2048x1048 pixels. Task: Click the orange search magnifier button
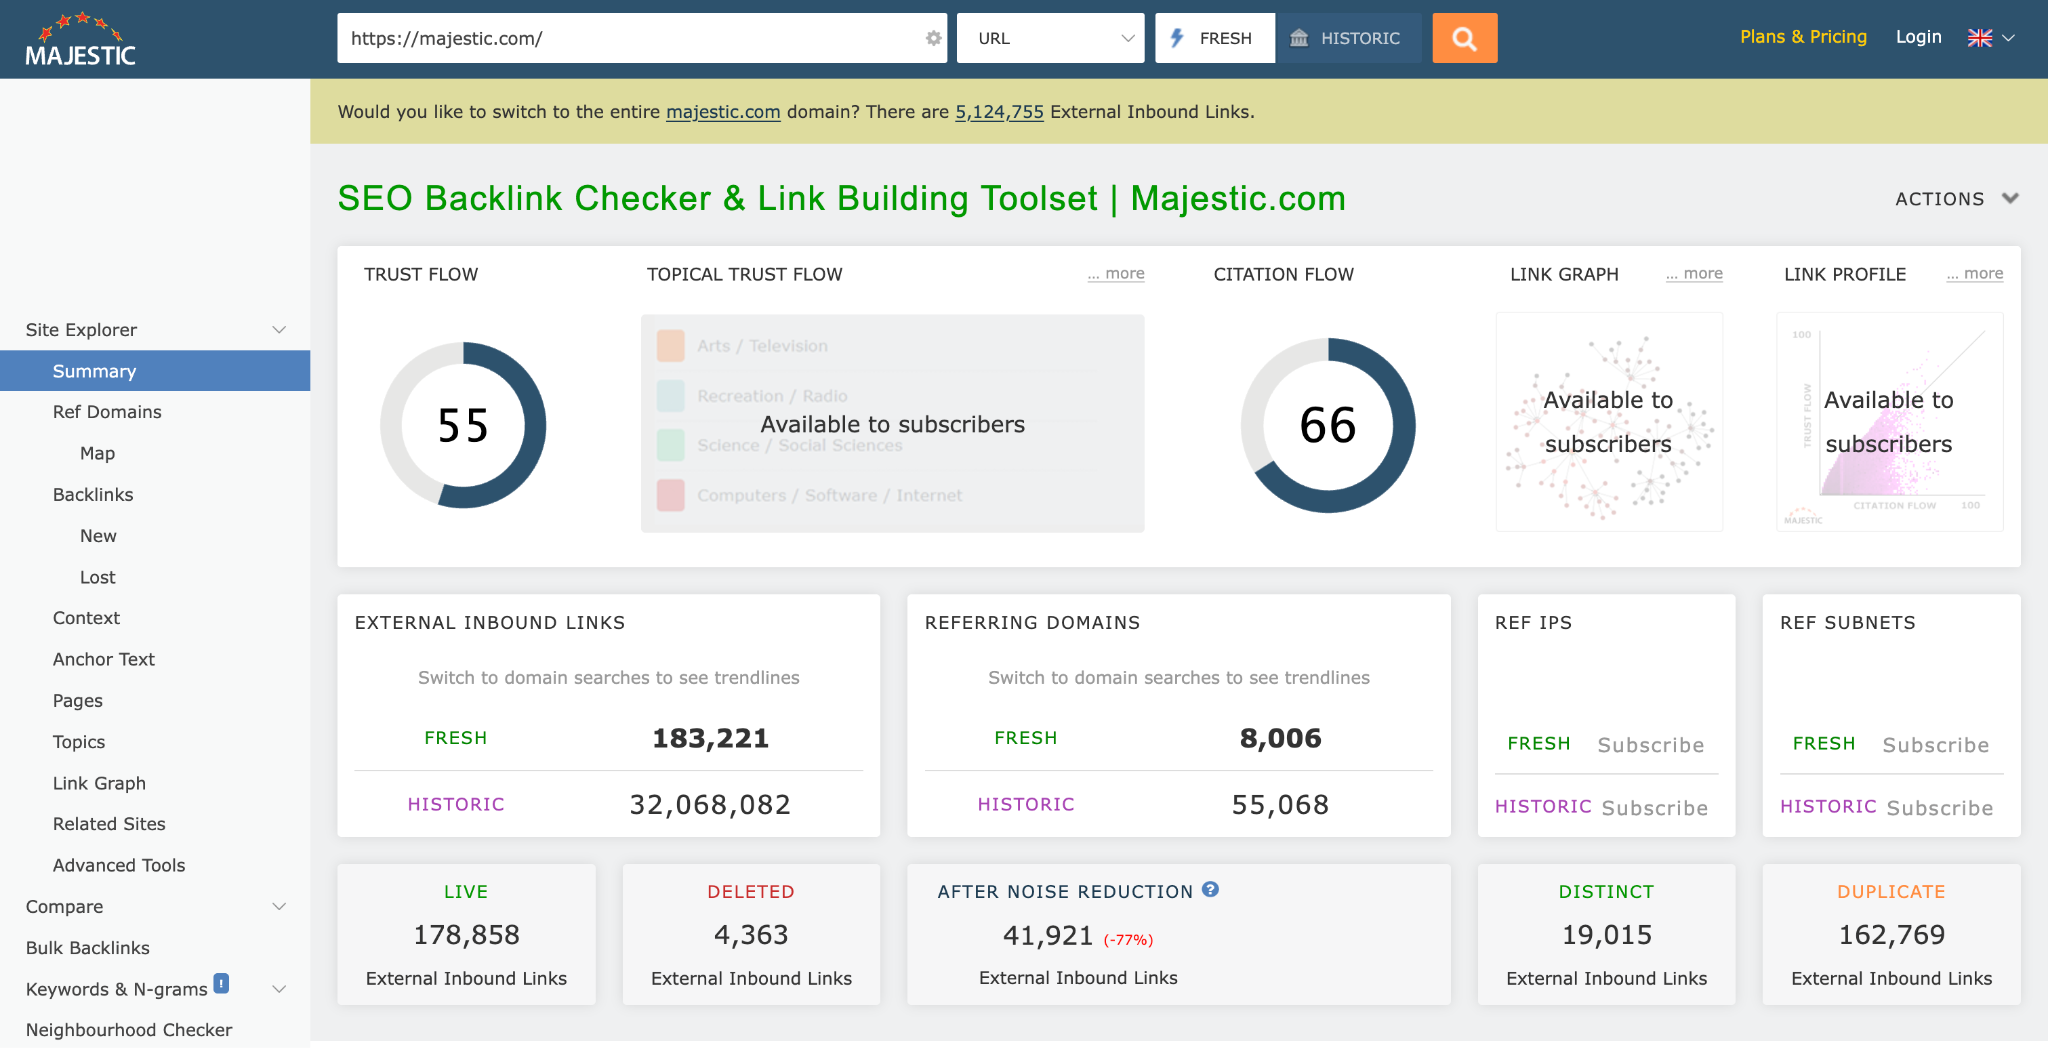pyautogui.click(x=1464, y=38)
